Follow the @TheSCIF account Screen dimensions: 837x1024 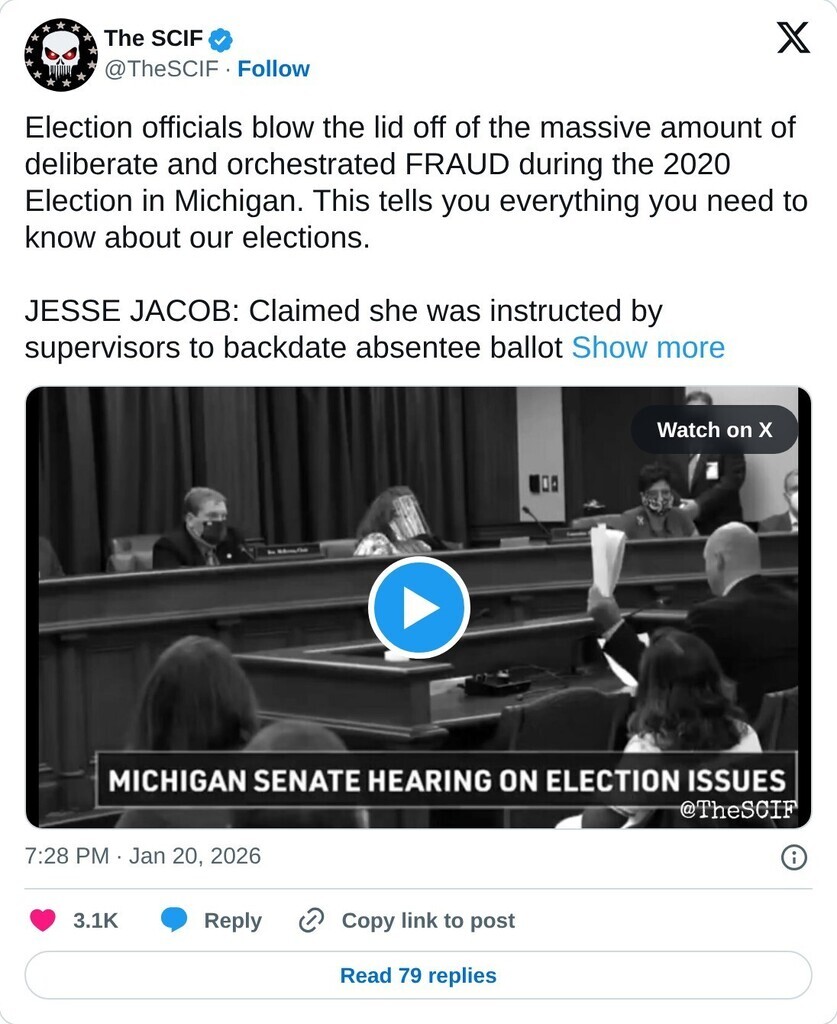pyautogui.click(x=273, y=69)
